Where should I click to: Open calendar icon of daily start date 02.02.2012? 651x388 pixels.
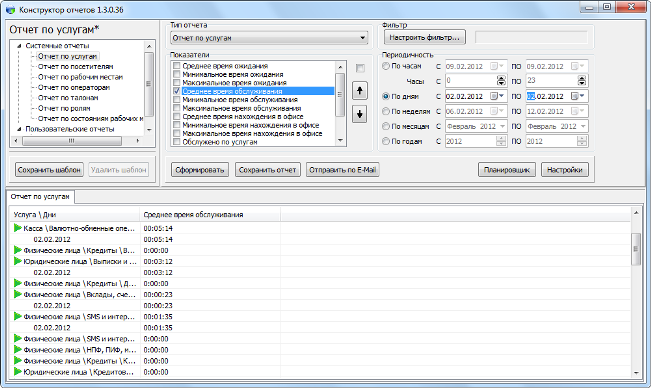[494, 96]
